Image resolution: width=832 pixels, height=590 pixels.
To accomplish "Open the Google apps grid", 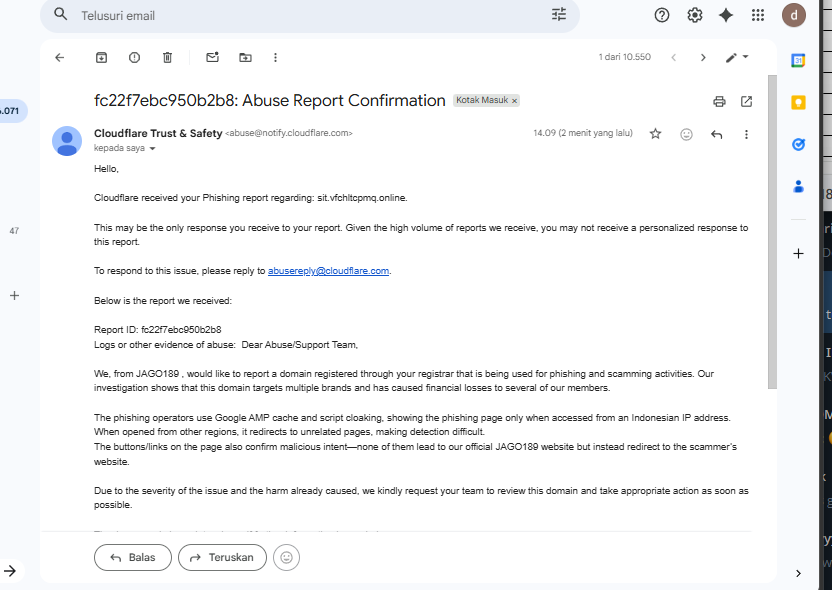I will pyautogui.click(x=758, y=15).
